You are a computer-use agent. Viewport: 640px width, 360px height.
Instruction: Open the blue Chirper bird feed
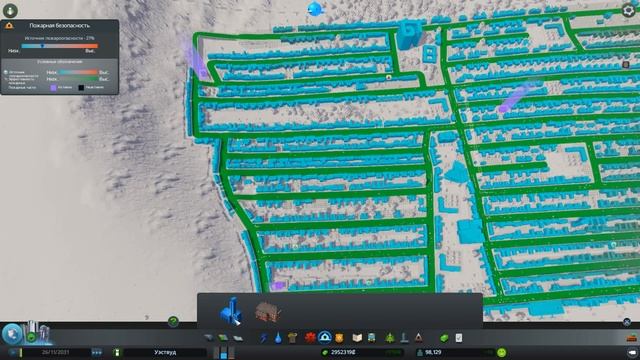tap(315, 9)
